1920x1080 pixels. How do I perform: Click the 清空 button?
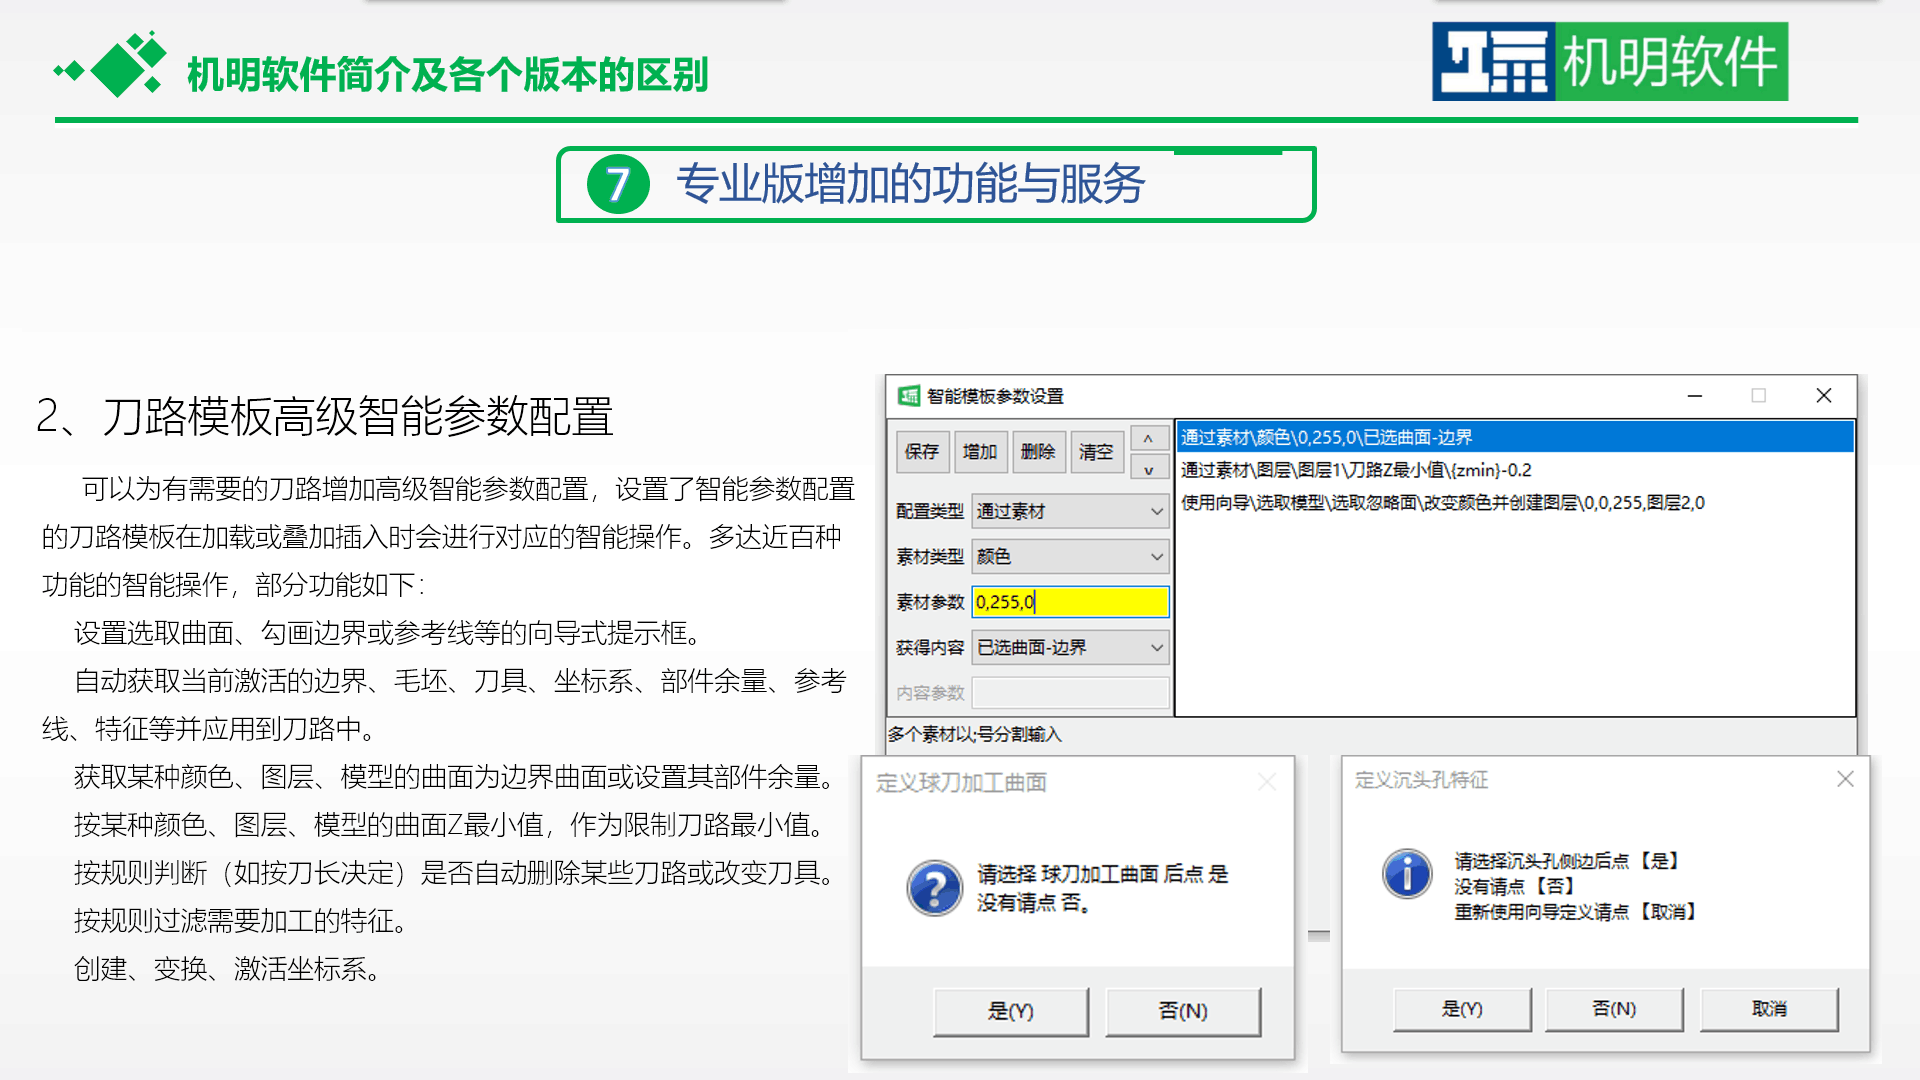pos(1095,452)
